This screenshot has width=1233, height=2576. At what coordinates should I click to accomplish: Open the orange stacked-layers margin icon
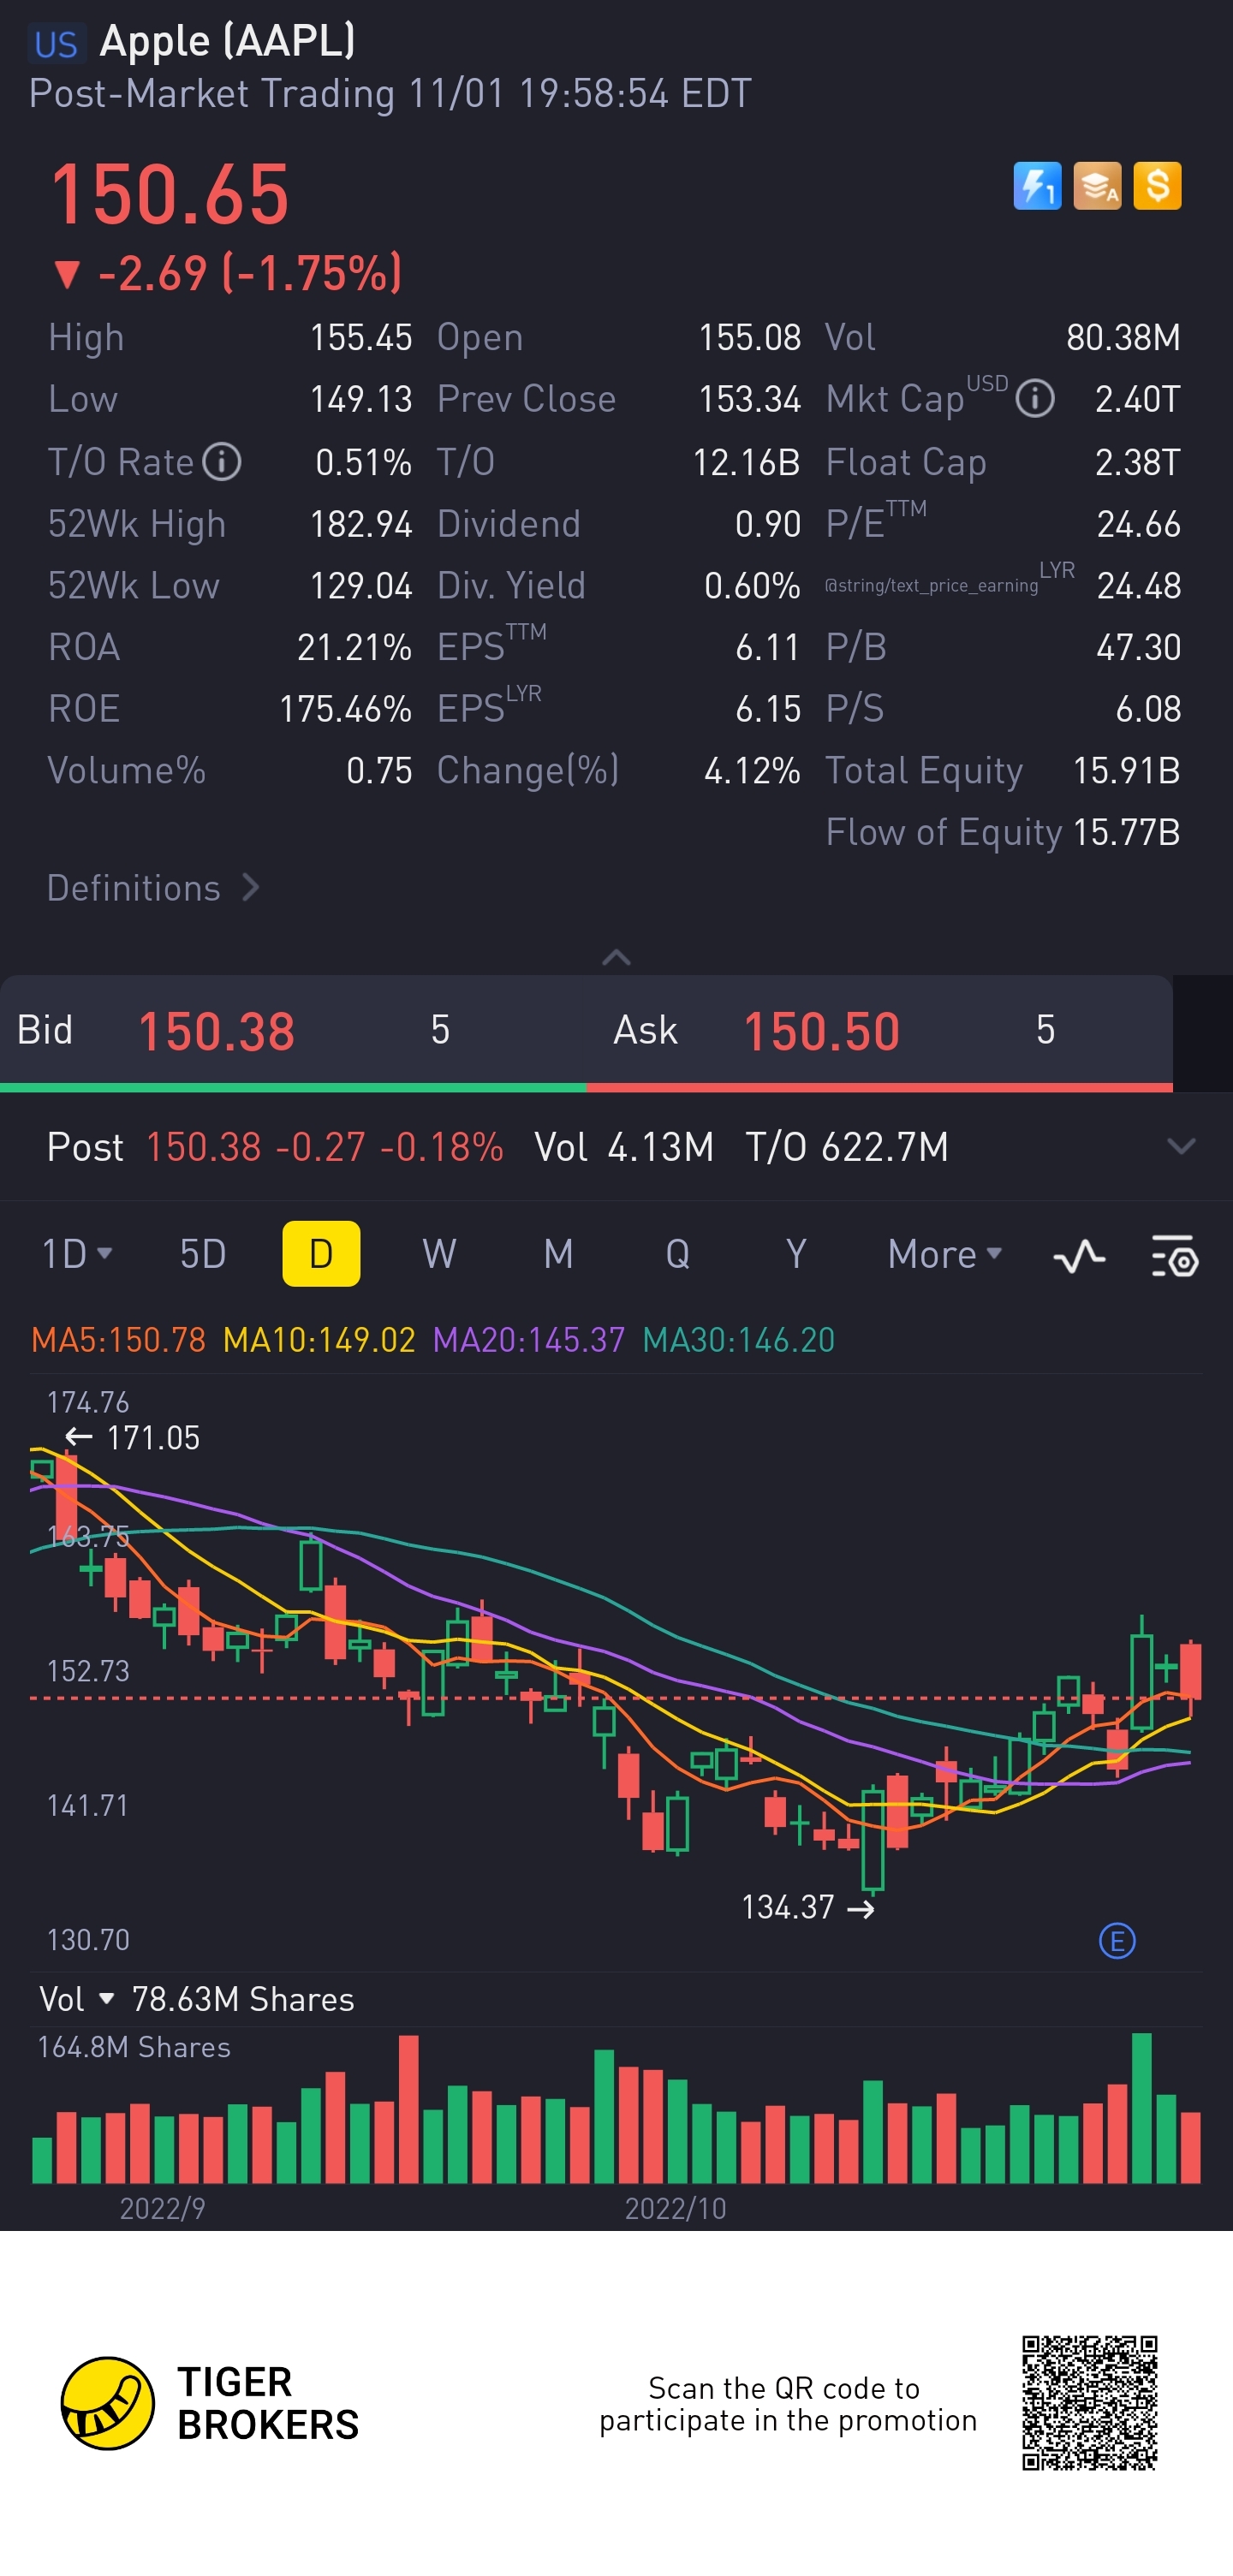coord(1097,186)
